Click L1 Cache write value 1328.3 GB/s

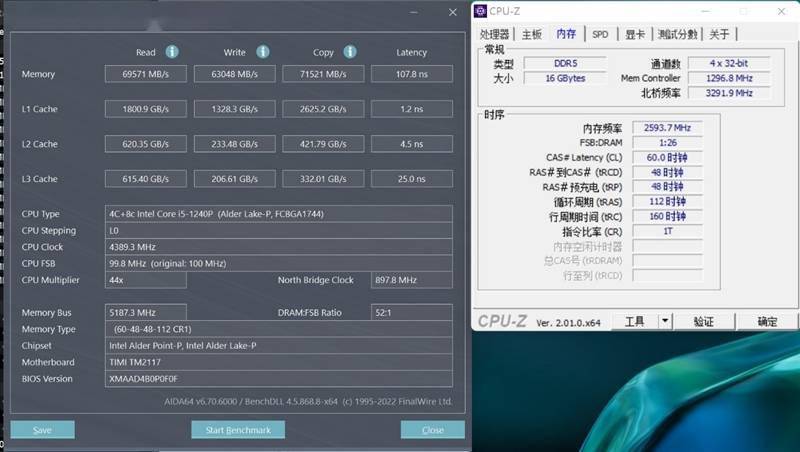(x=235, y=109)
